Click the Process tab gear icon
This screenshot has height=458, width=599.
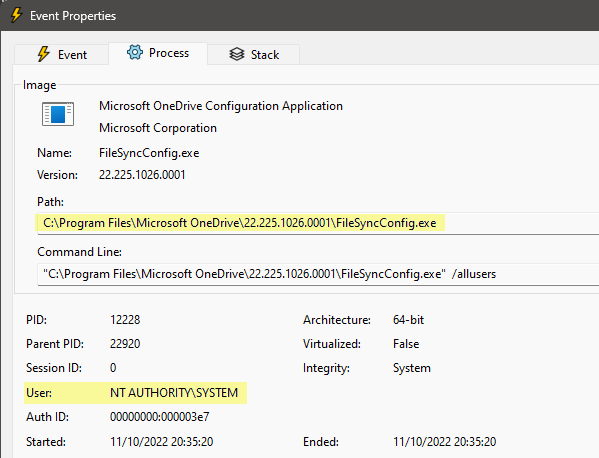click(135, 52)
